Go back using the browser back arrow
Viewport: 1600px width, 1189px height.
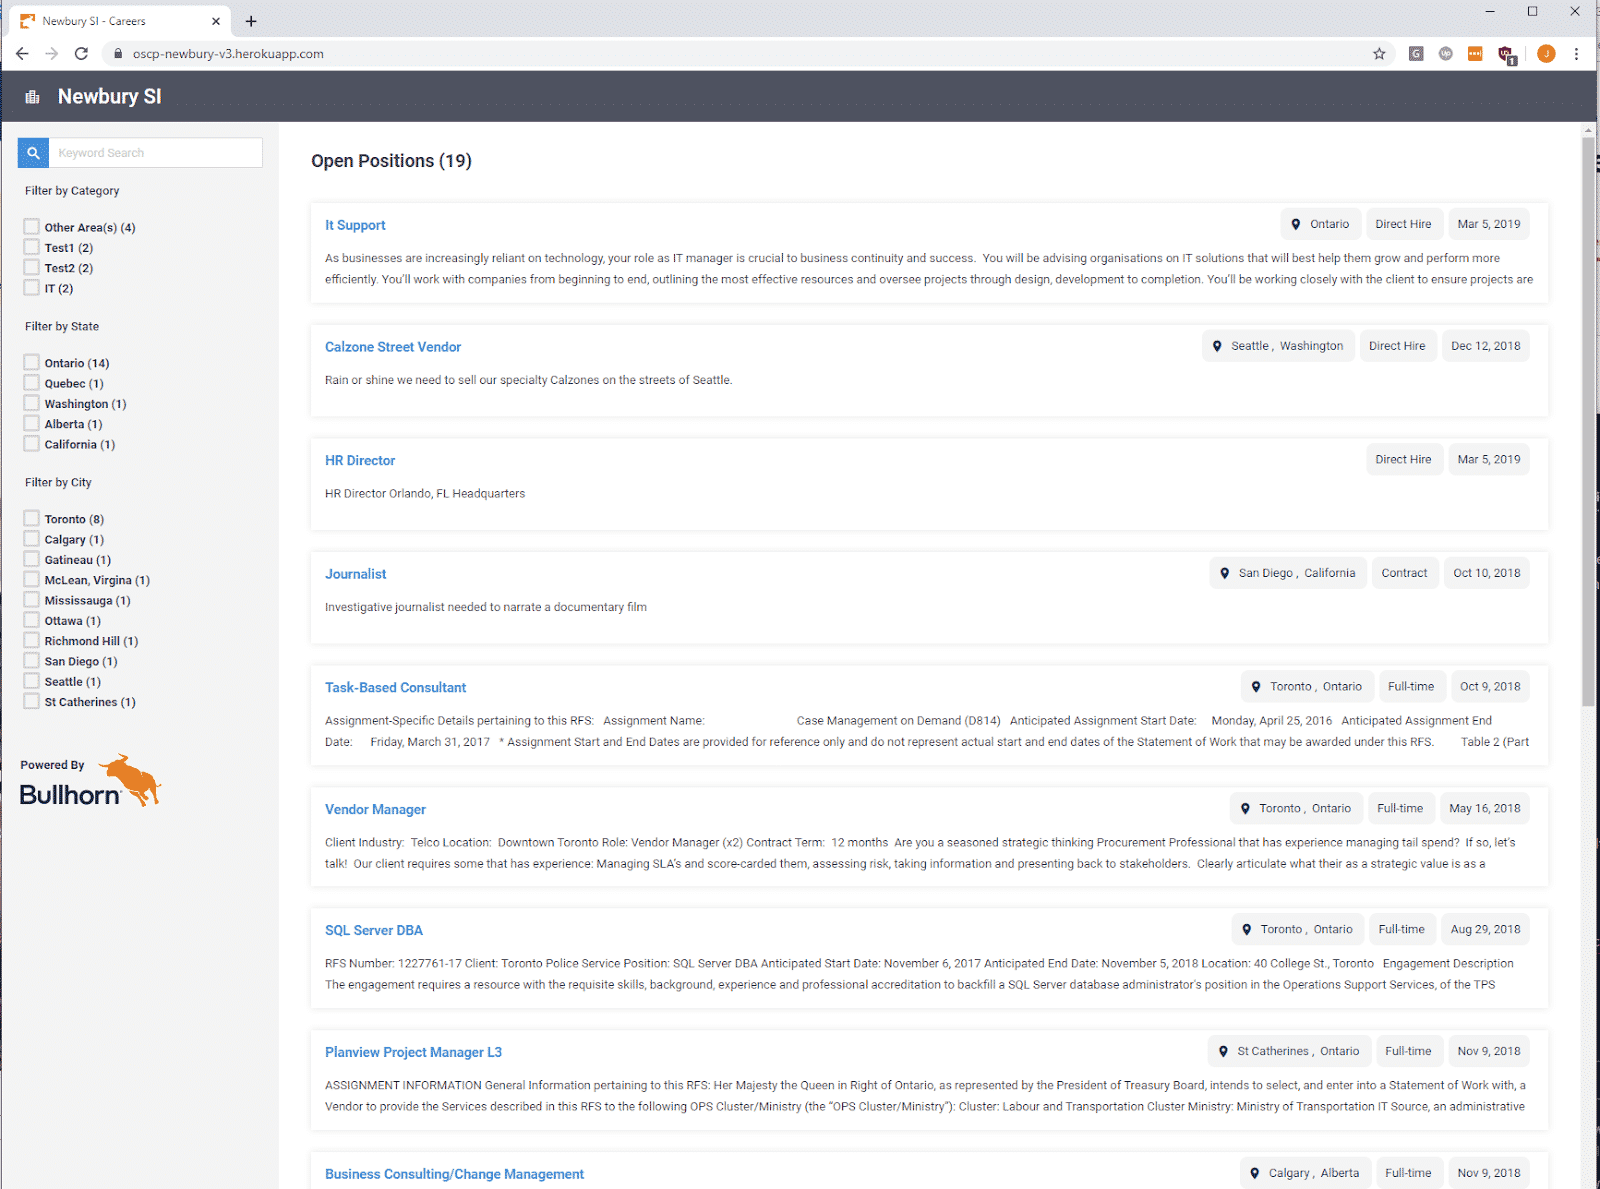(x=22, y=54)
